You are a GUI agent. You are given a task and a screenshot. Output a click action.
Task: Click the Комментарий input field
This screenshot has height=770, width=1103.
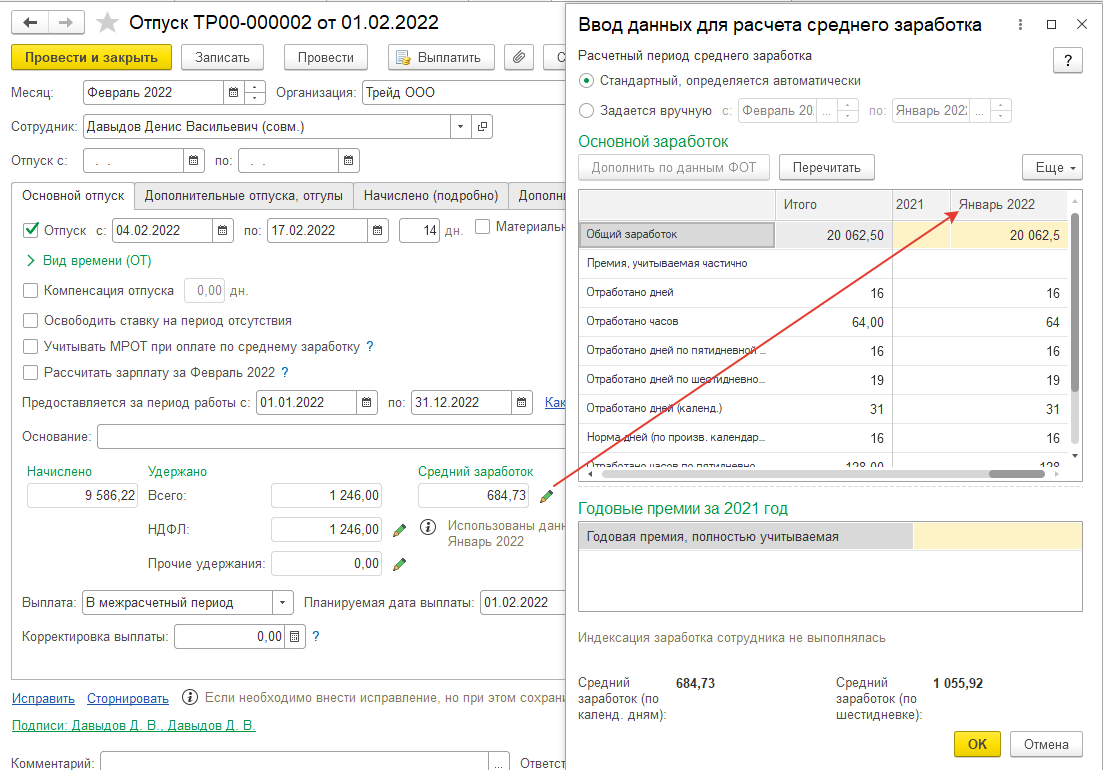295,762
